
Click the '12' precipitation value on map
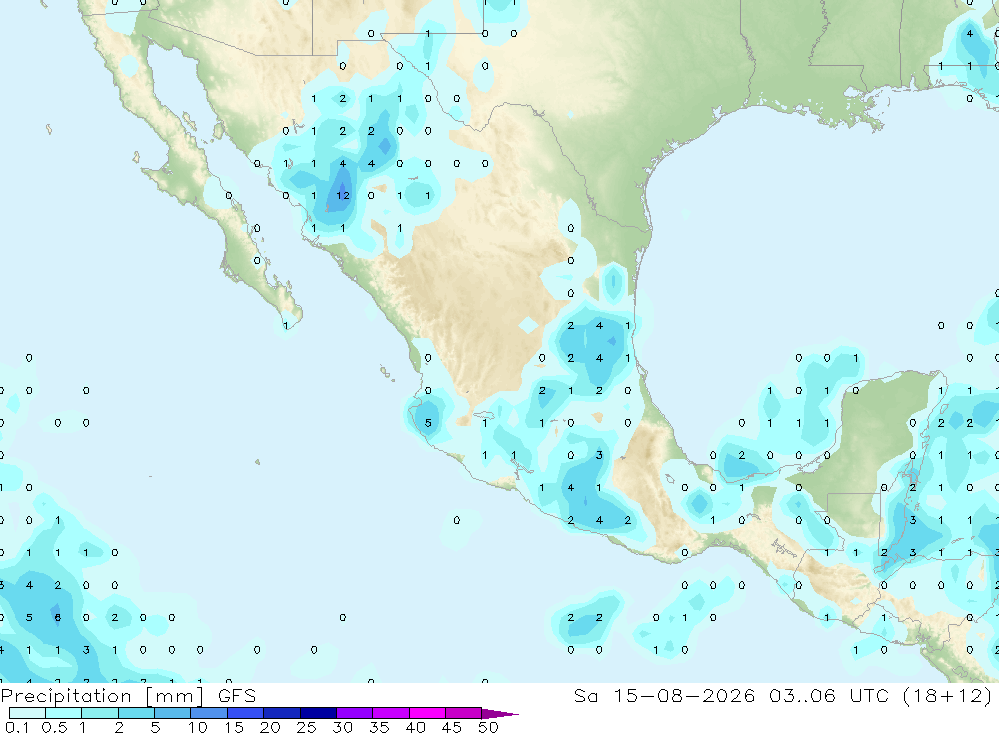pos(343,195)
